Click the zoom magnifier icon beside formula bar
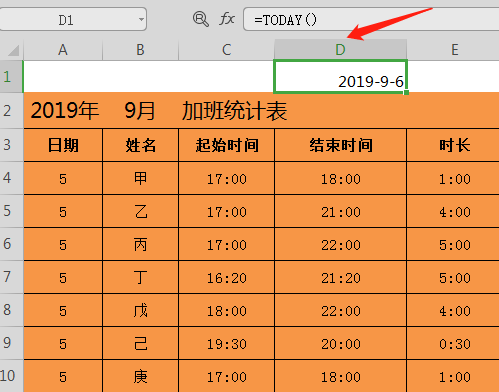 (201, 19)
